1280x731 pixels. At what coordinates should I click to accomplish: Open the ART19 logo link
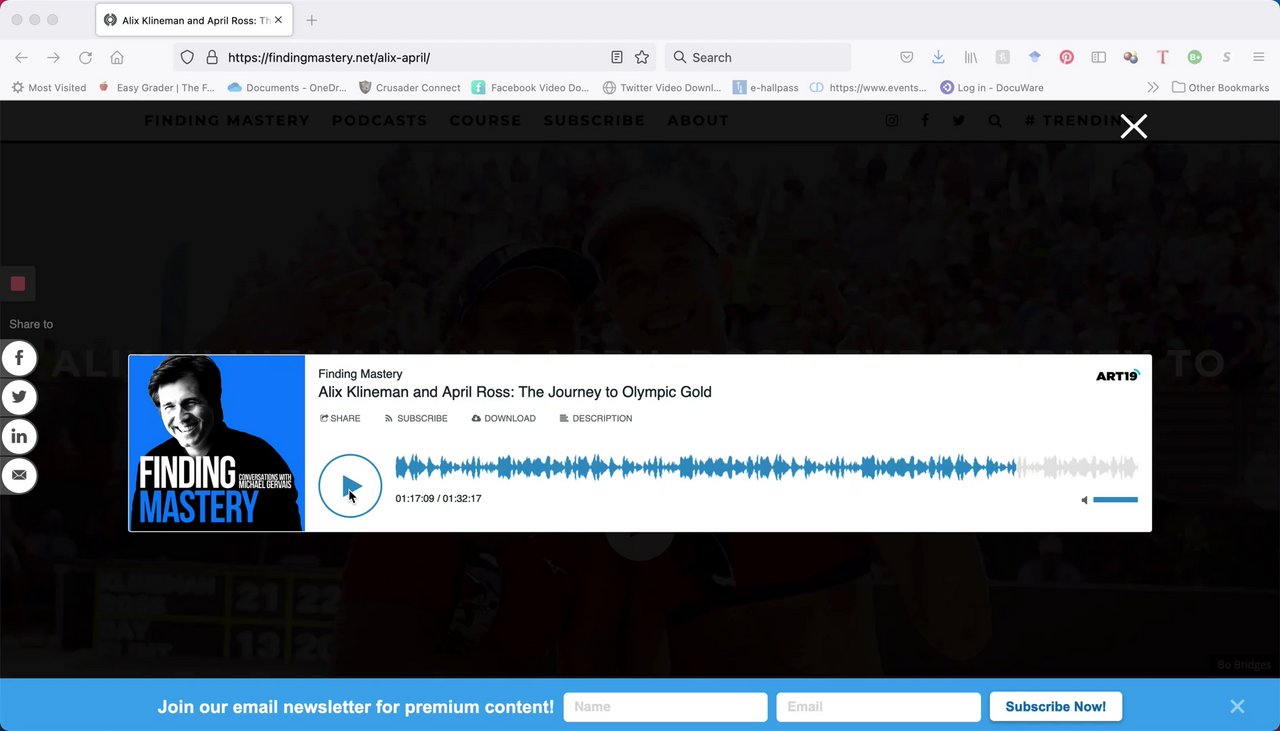click(x=1118, y=376)
